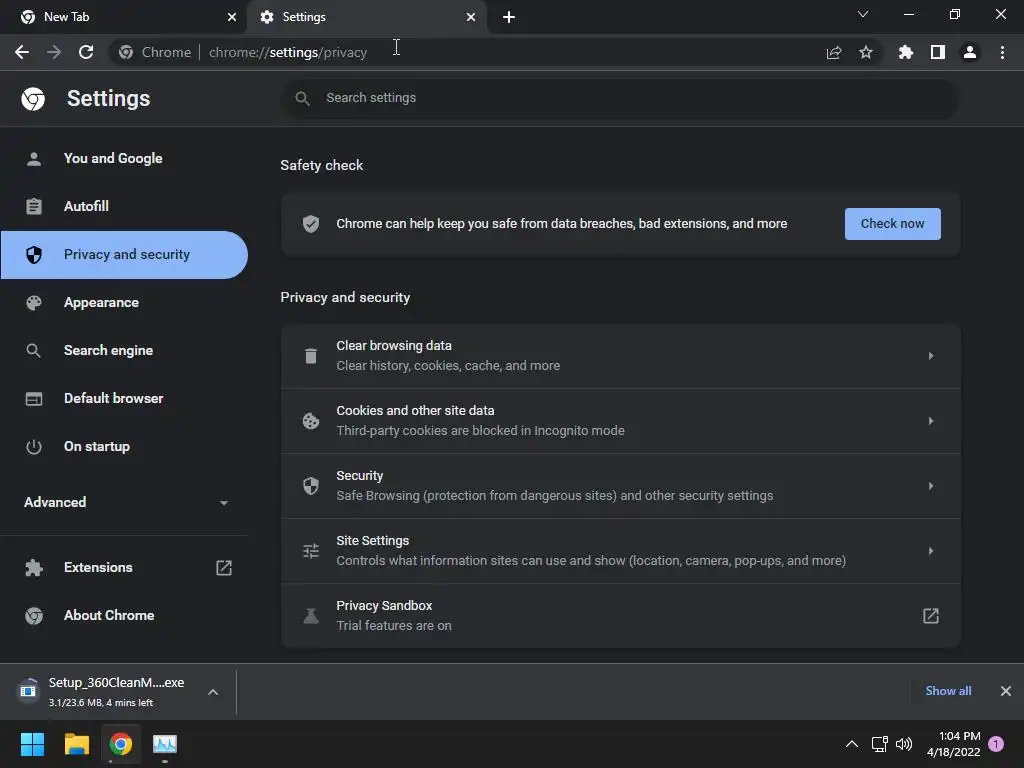Close the Settings tab
Screen dimensions: 1024x768
pyautogui.click(x=471, y=17)
